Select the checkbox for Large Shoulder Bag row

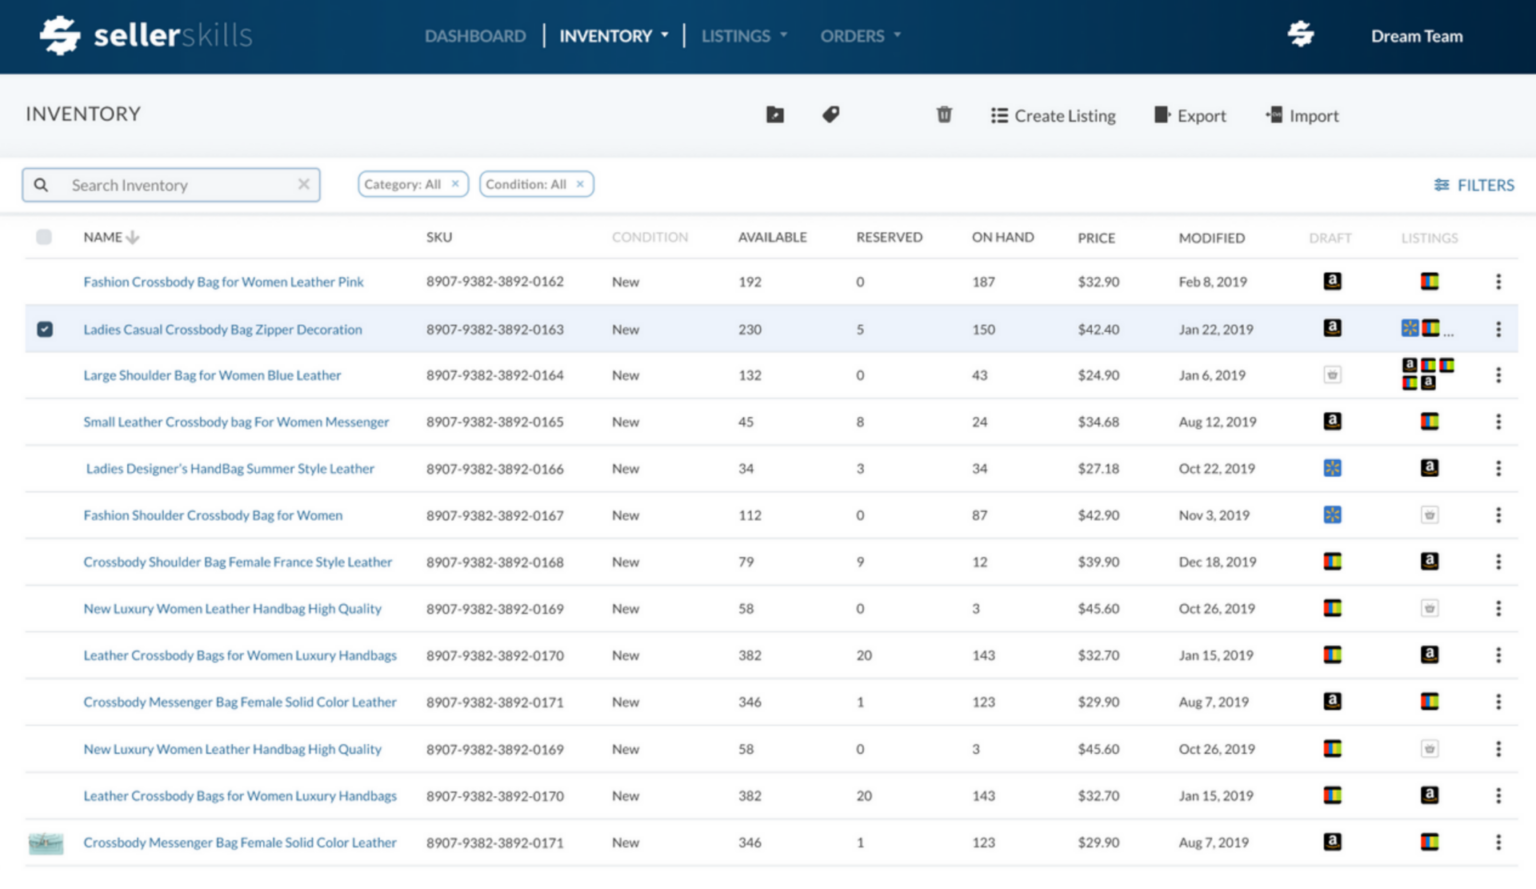click(x=45, y=375)
